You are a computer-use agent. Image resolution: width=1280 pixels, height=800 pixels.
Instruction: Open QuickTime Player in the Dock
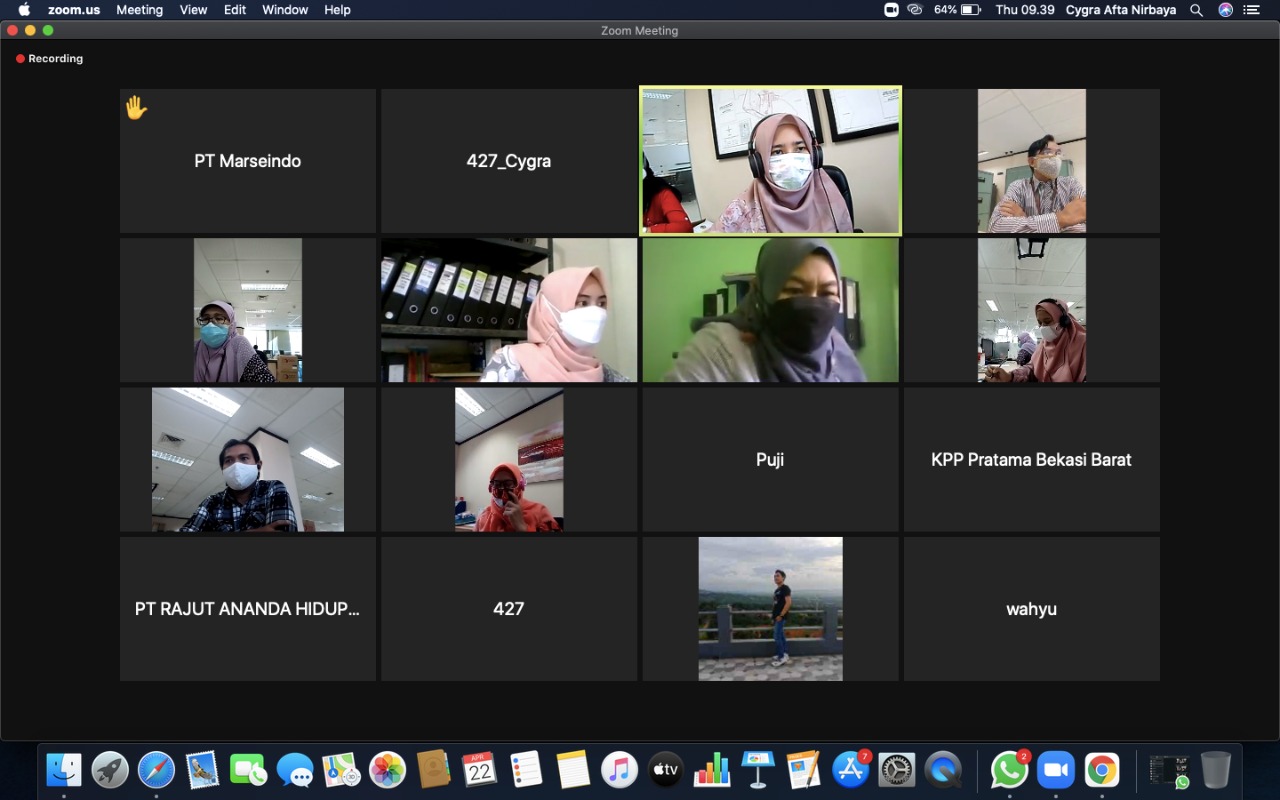942,770
